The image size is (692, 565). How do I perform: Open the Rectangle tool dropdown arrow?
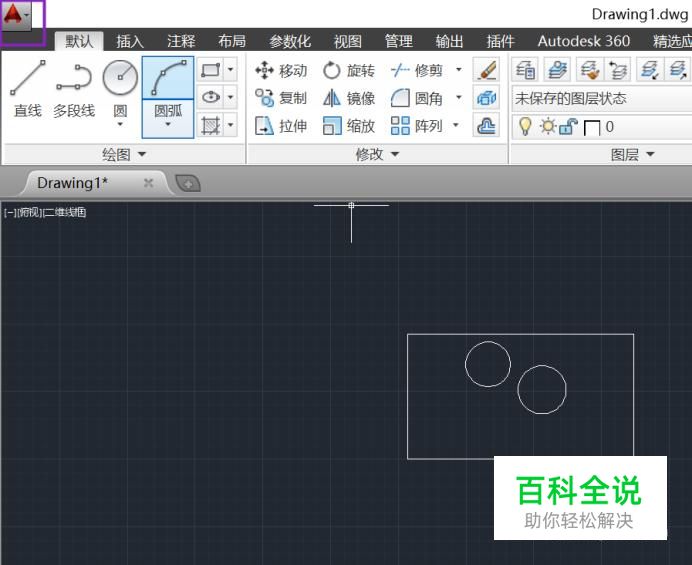230,70
